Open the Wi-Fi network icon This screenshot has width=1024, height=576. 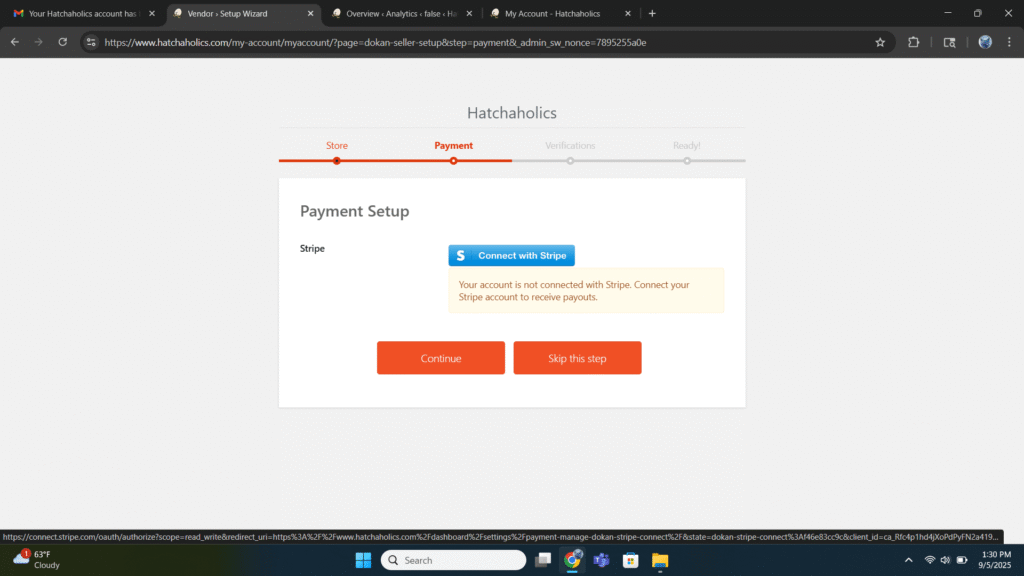(x=929, y=560)
